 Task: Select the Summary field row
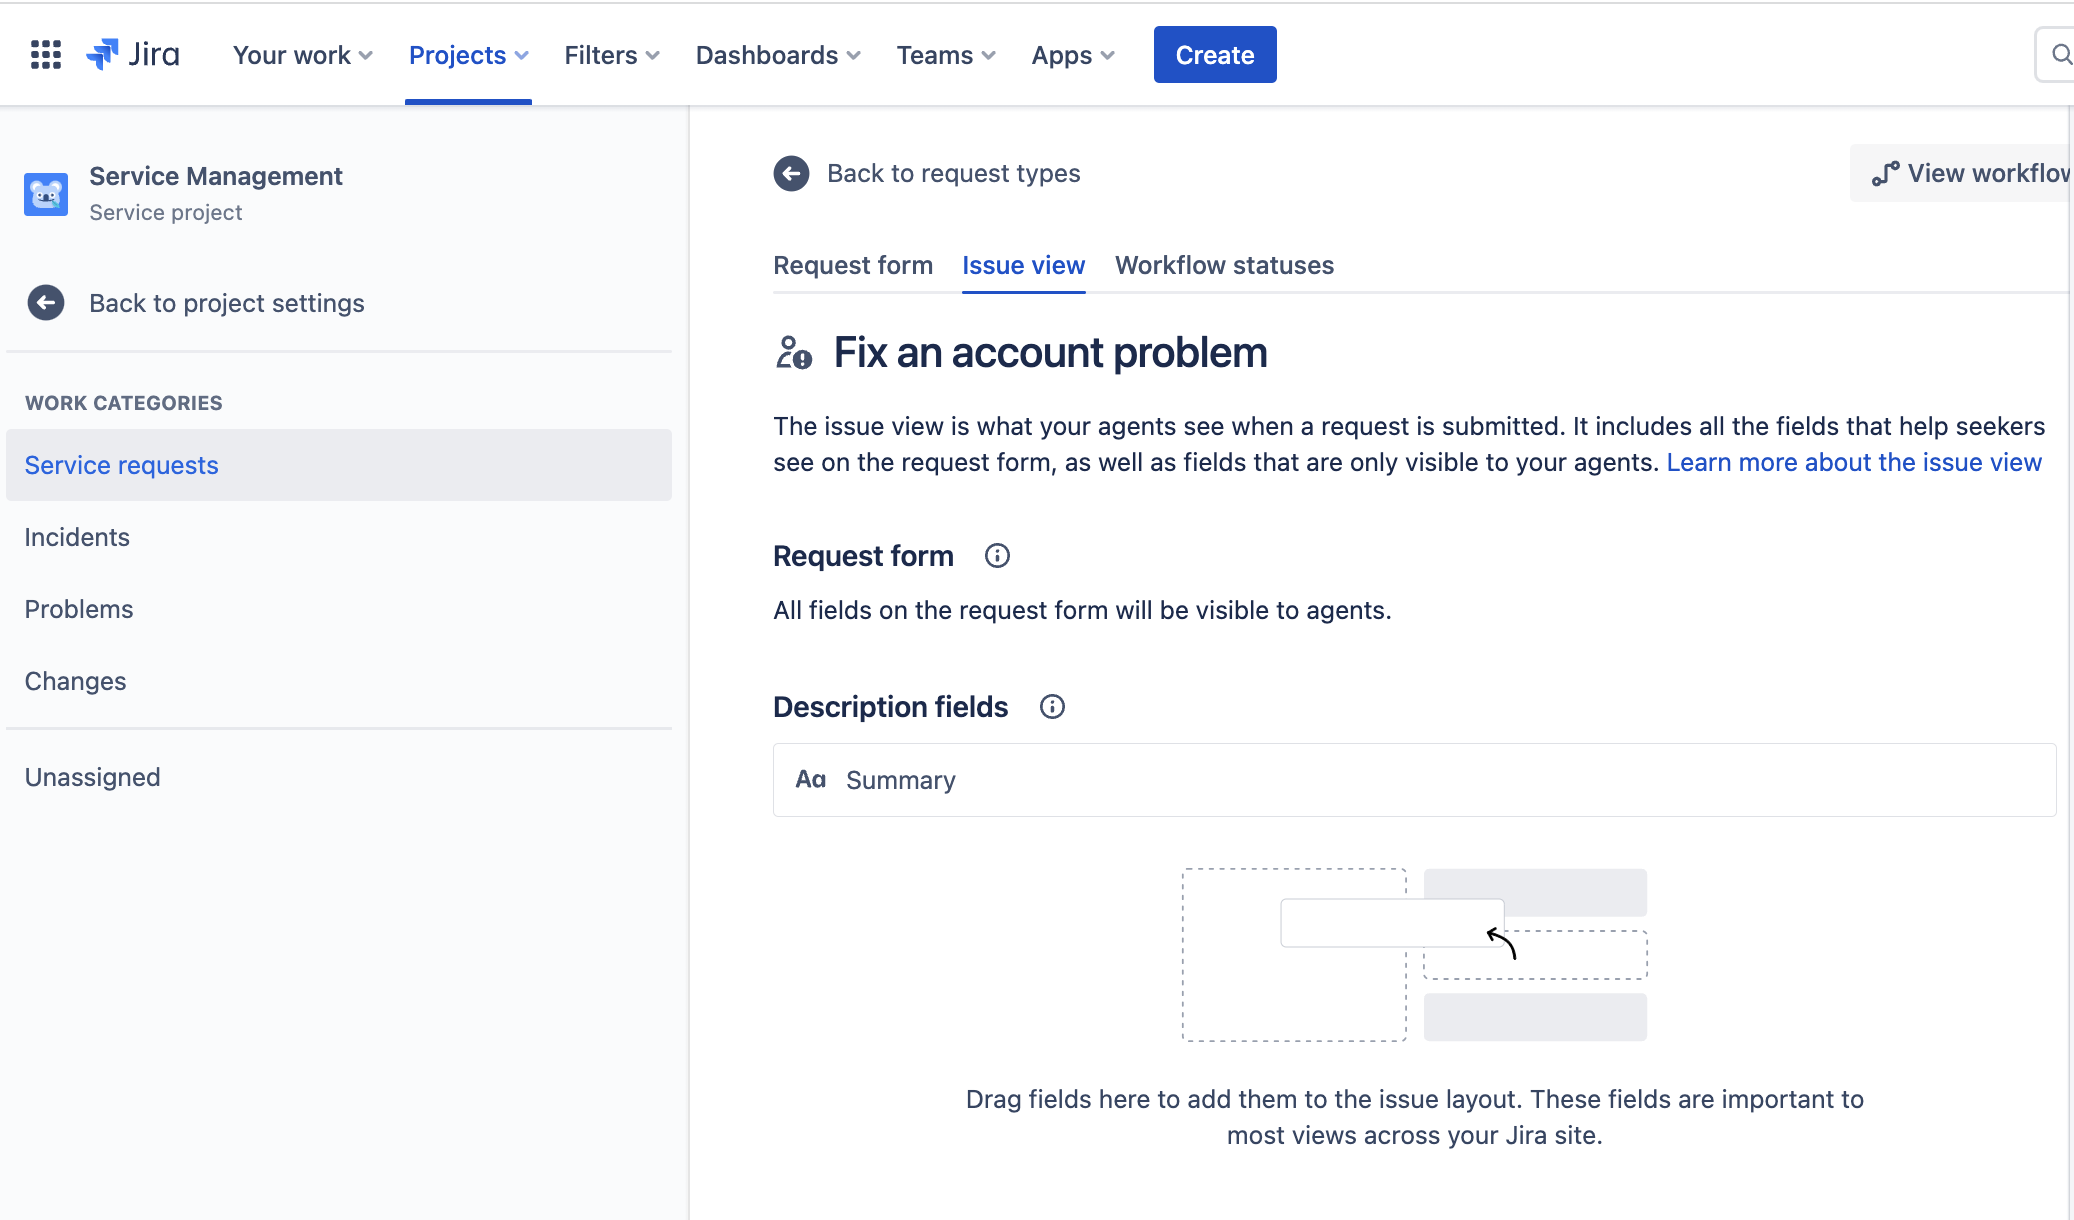1414,780
